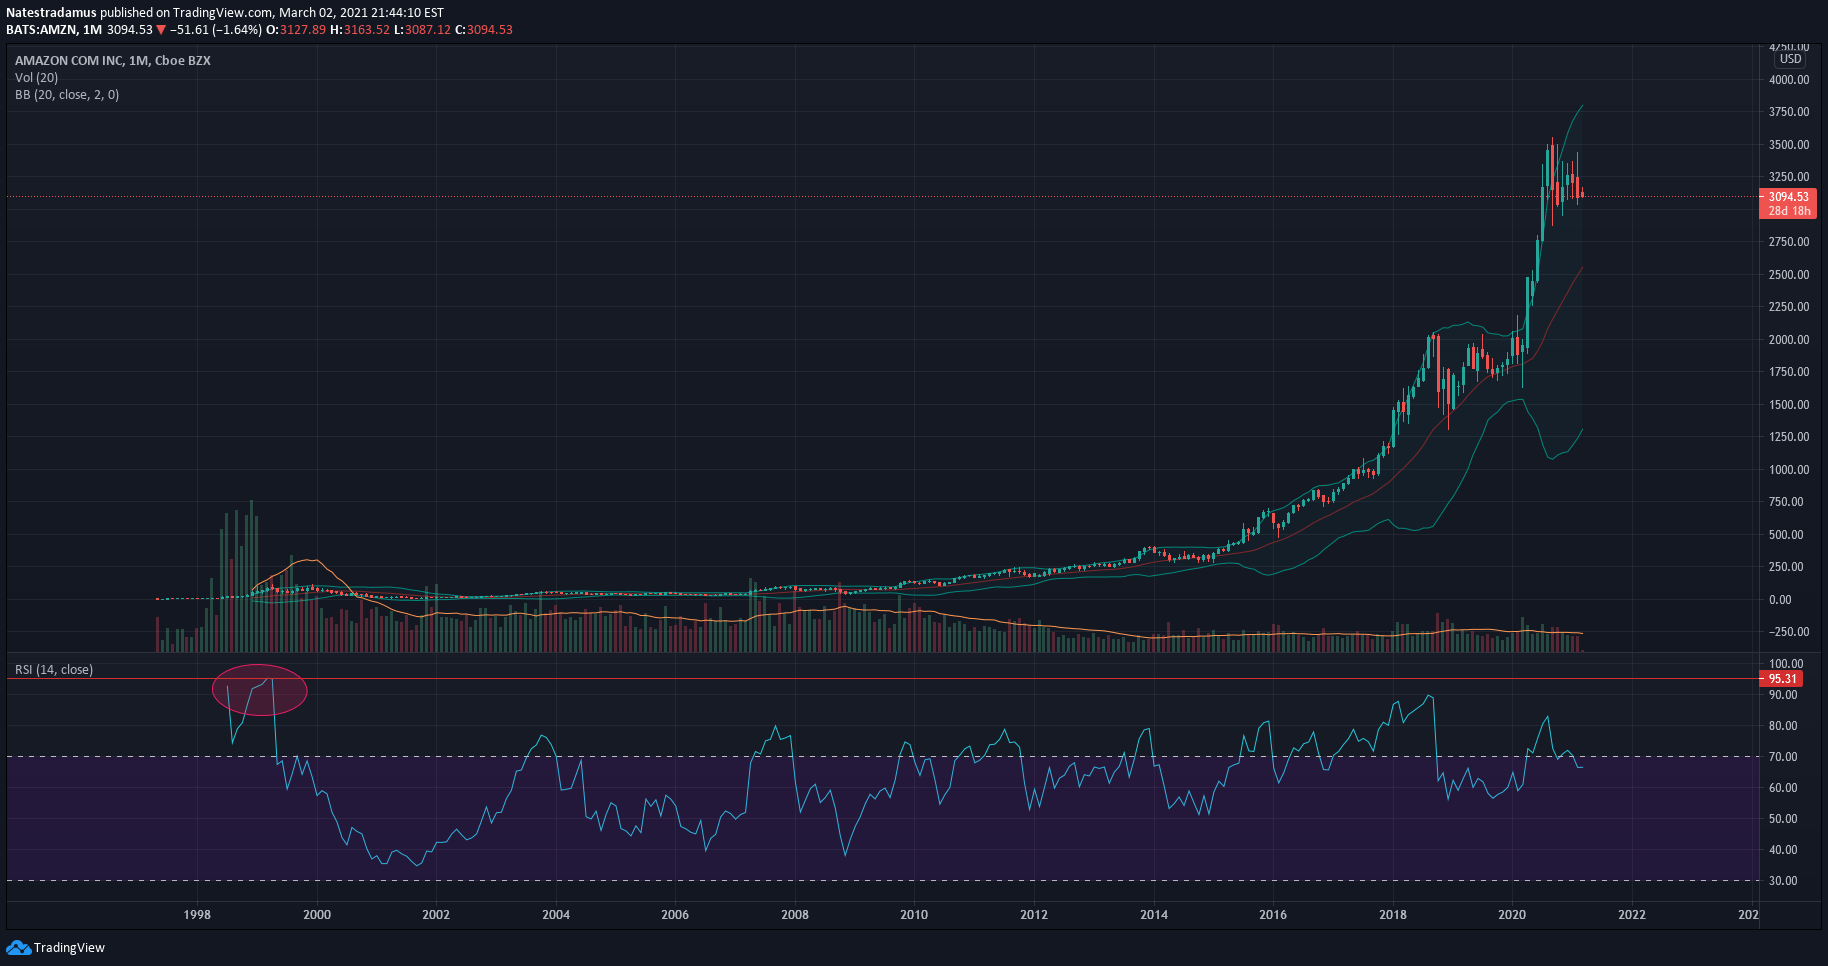
Task: Select the USD currency label
Action: pyautogui.click(x=1790, y=59)
